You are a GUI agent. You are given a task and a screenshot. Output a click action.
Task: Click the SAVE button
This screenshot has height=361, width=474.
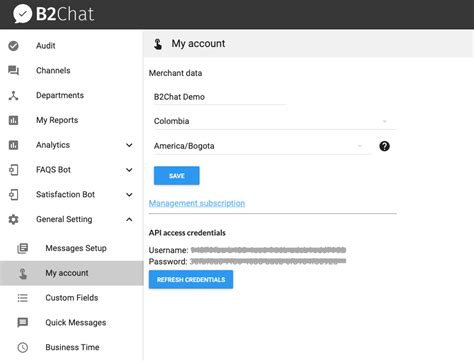pyautogui.click(x=177, y=176)
